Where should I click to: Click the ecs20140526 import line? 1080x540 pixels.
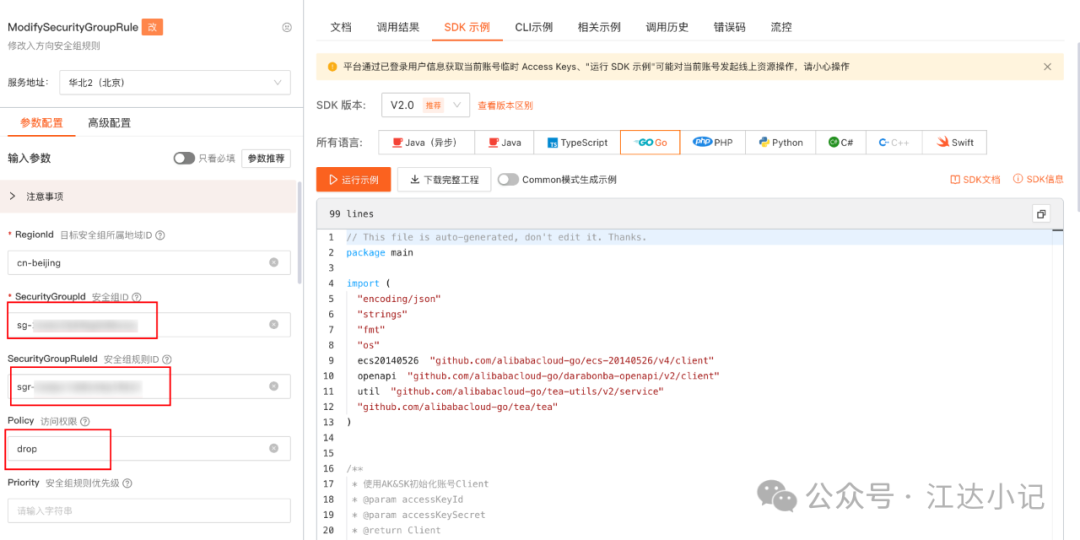[535, 360]
